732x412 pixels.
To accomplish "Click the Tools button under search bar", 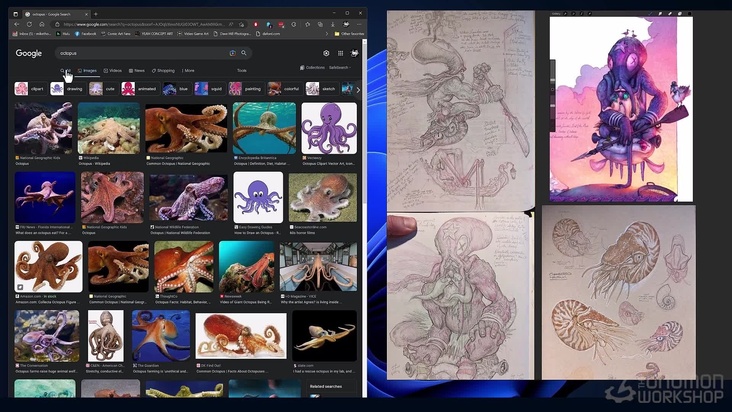I will pyautogui.click(x=242, y=71).
